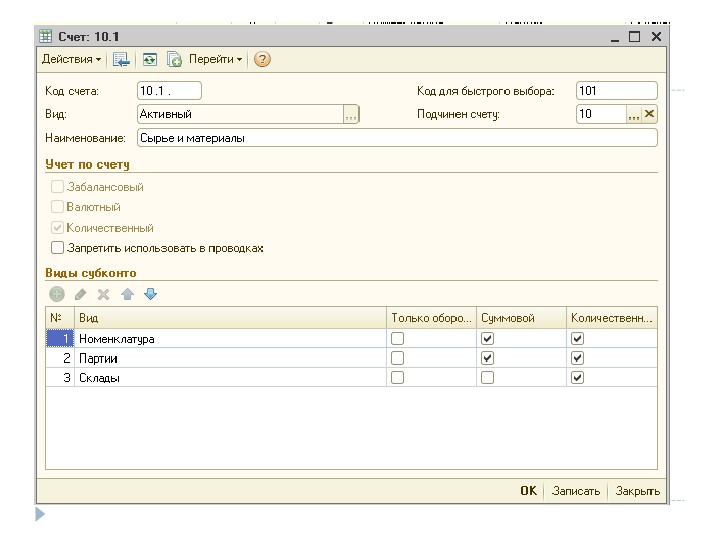Open help with the question mark icon
The image size is (720, 540).
click(x=262, y=60)
